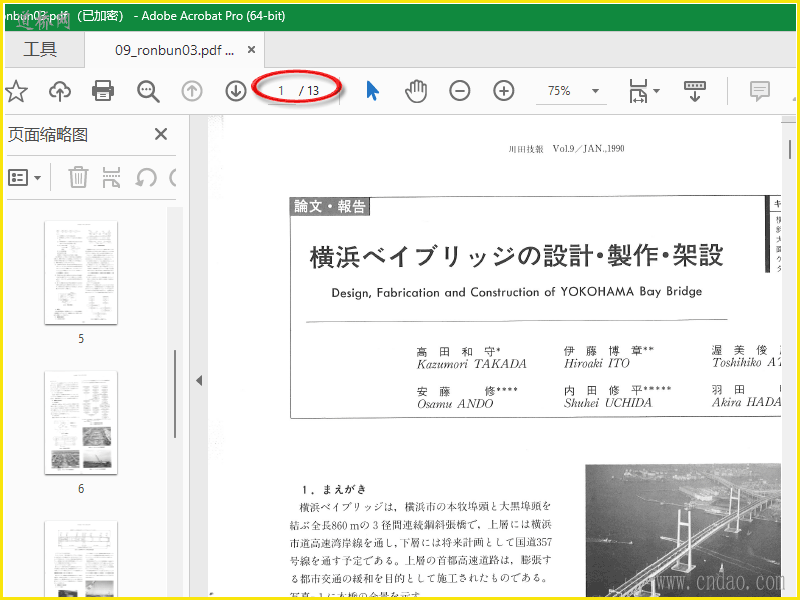
Task: Open the find text magnifier tool
Action: (148, 91)
